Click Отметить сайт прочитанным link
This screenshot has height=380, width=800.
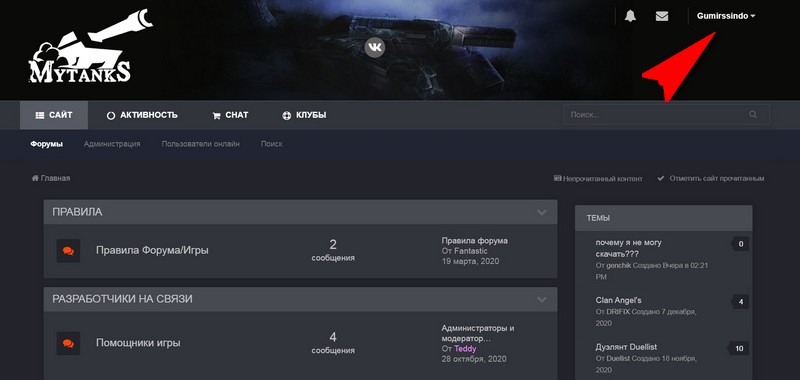711,179
